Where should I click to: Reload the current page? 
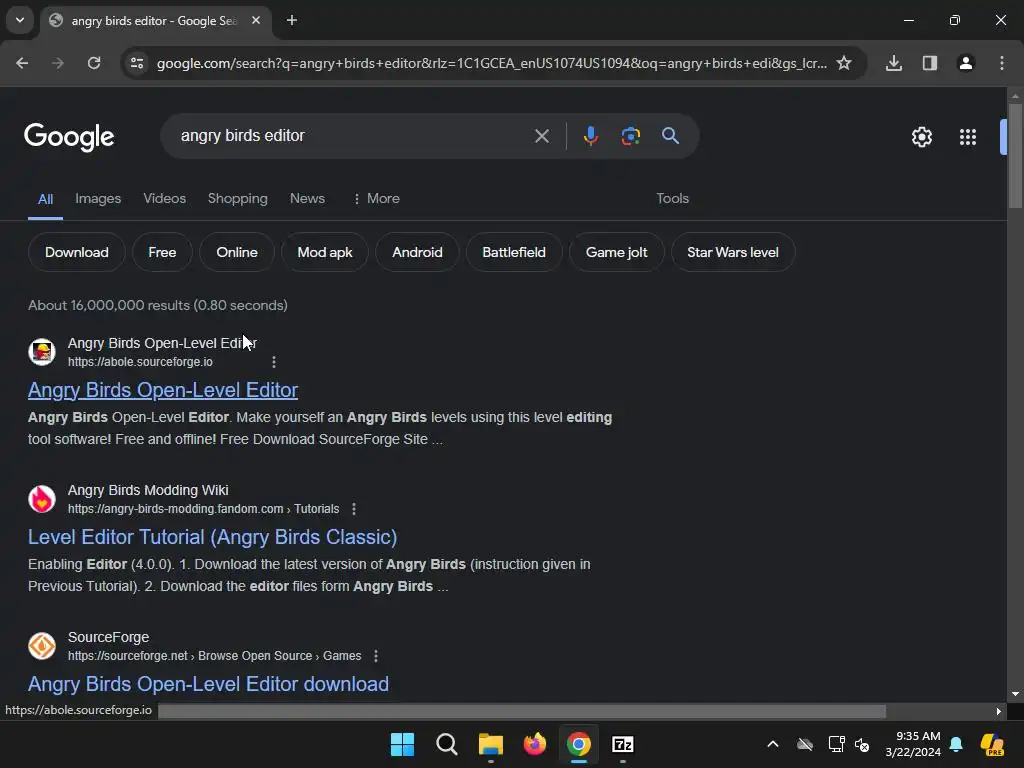tap(94, 63)
